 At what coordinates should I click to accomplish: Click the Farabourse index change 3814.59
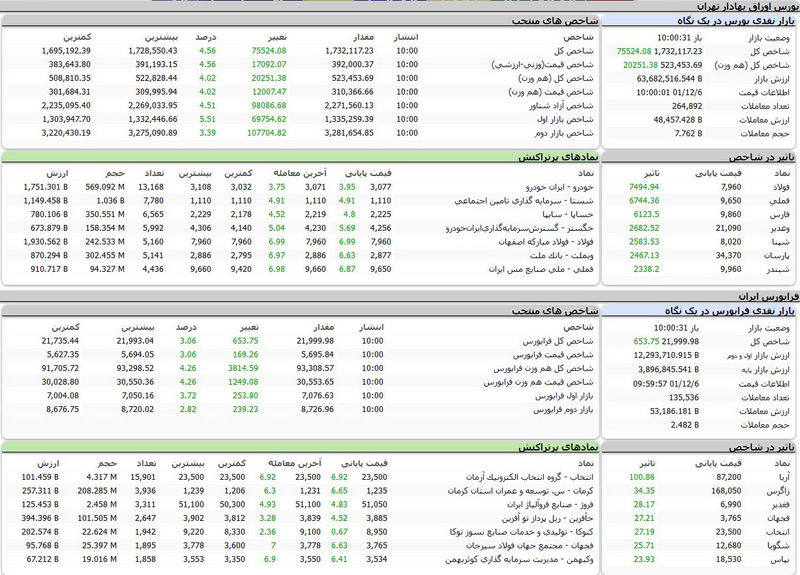[x=243, y=368]
